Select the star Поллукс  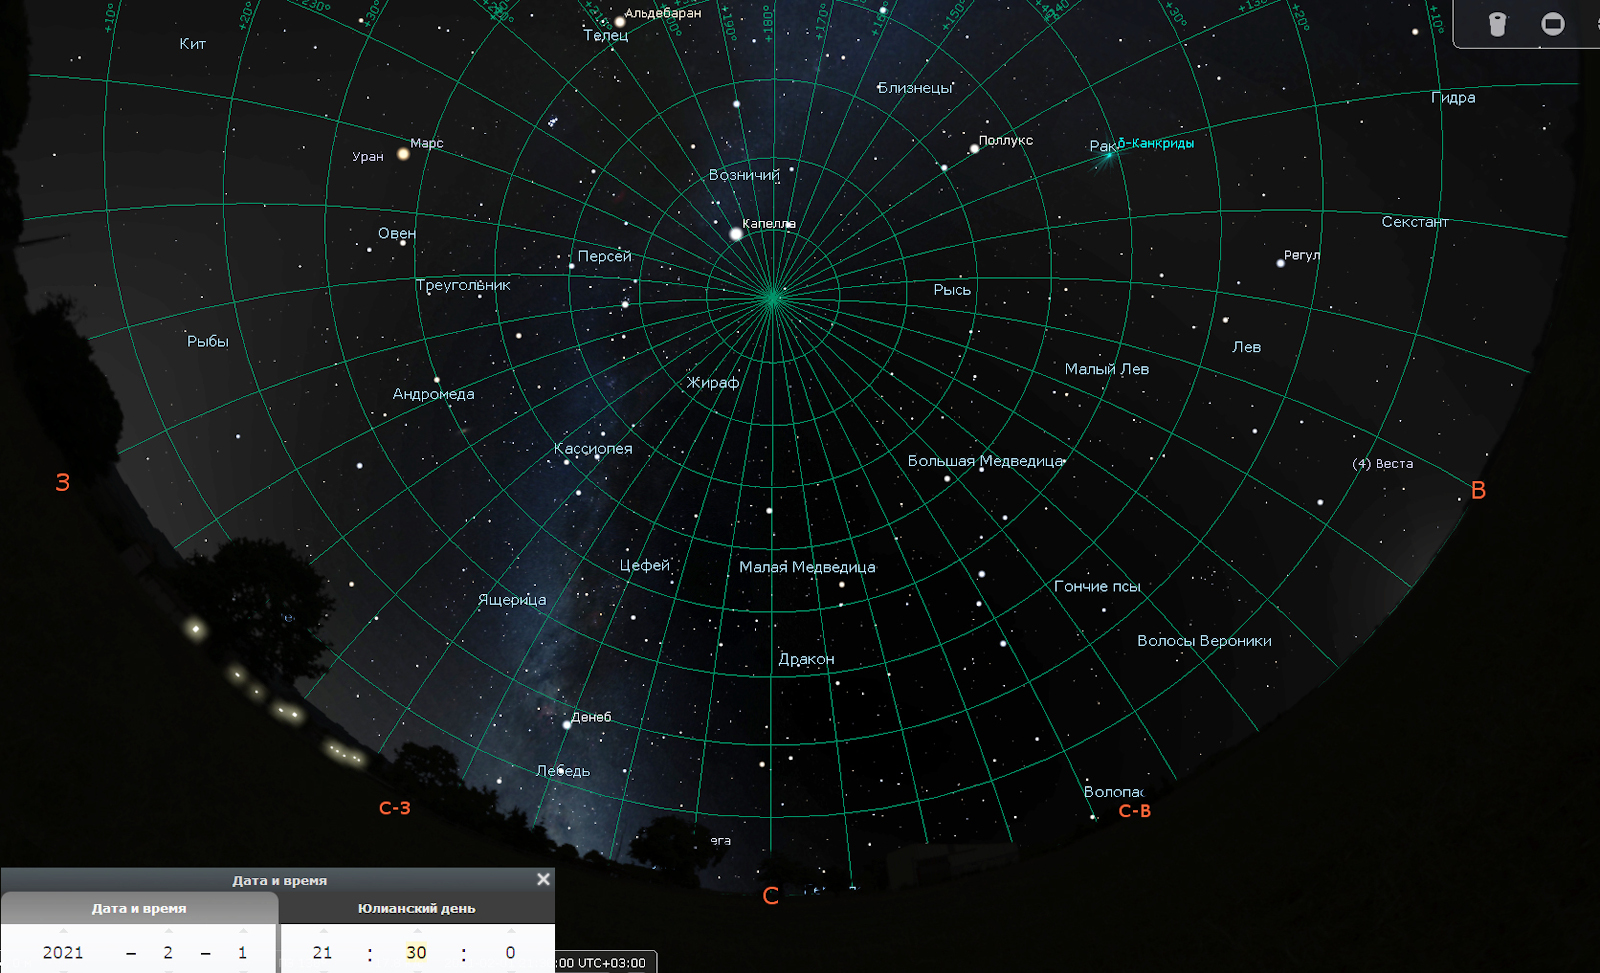974,149
